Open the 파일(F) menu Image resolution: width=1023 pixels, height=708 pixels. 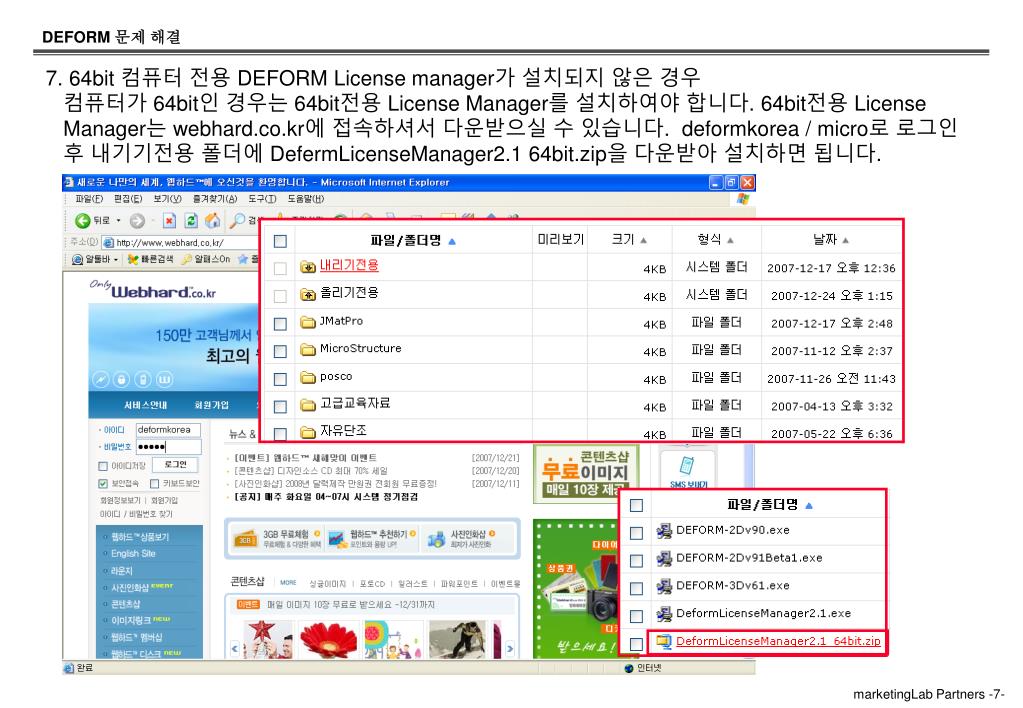click(x=89, y=199)
